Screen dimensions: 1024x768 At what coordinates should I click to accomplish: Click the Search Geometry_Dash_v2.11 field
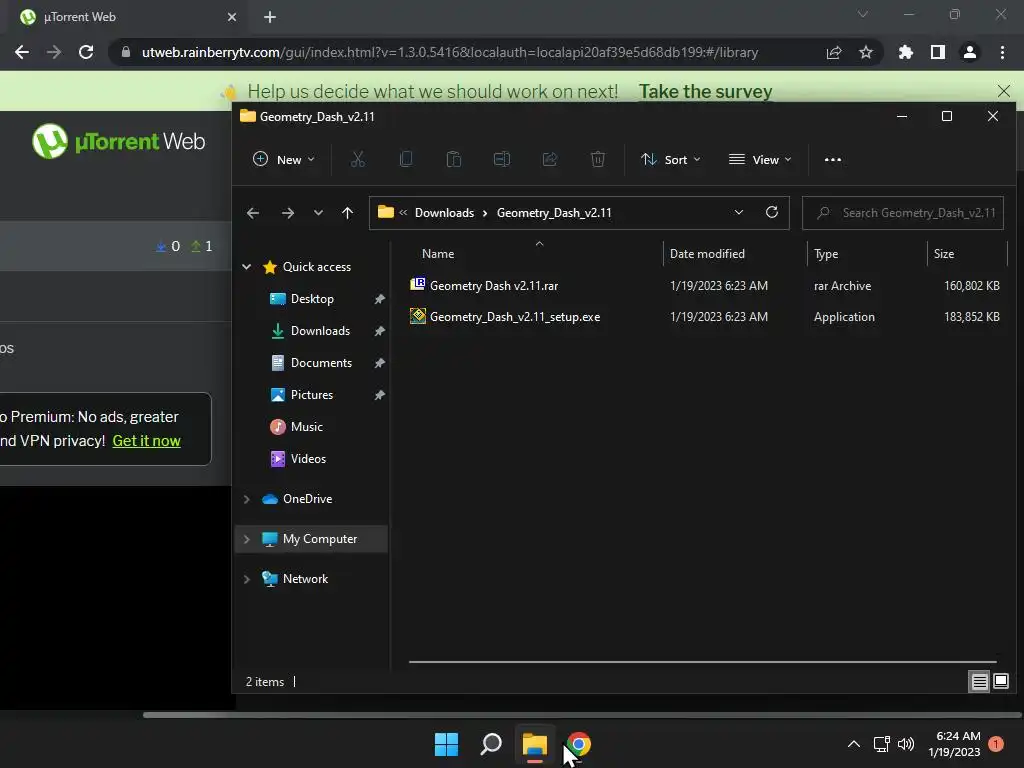[903, 213]
